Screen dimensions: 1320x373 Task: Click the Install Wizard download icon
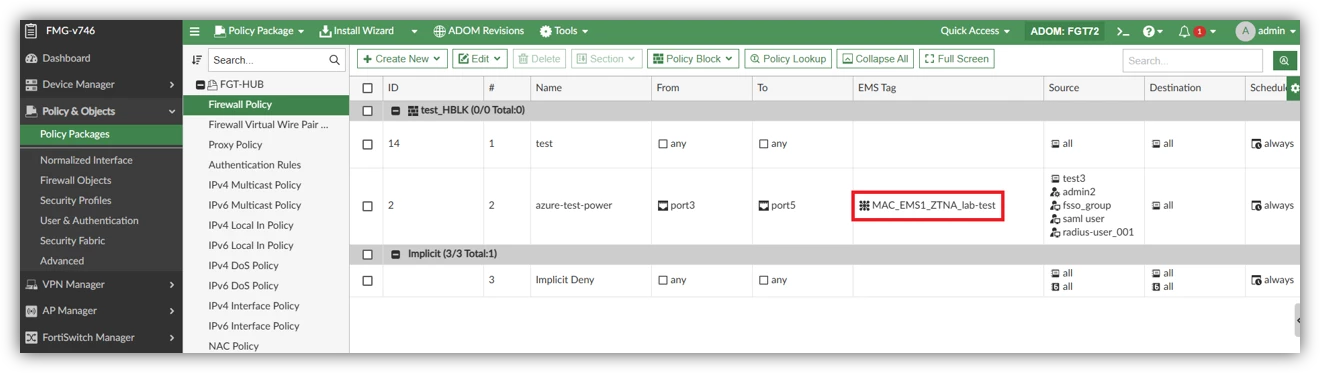point(325,31)
